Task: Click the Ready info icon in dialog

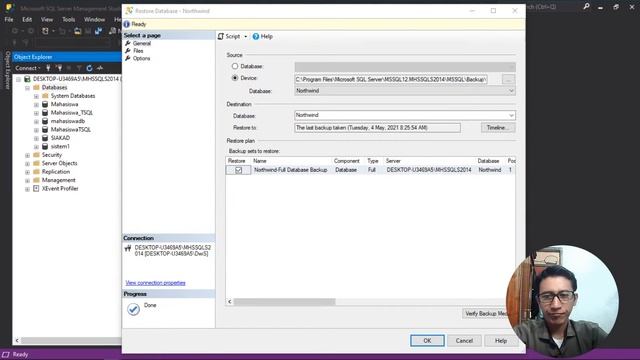Action: coord(127,24)
